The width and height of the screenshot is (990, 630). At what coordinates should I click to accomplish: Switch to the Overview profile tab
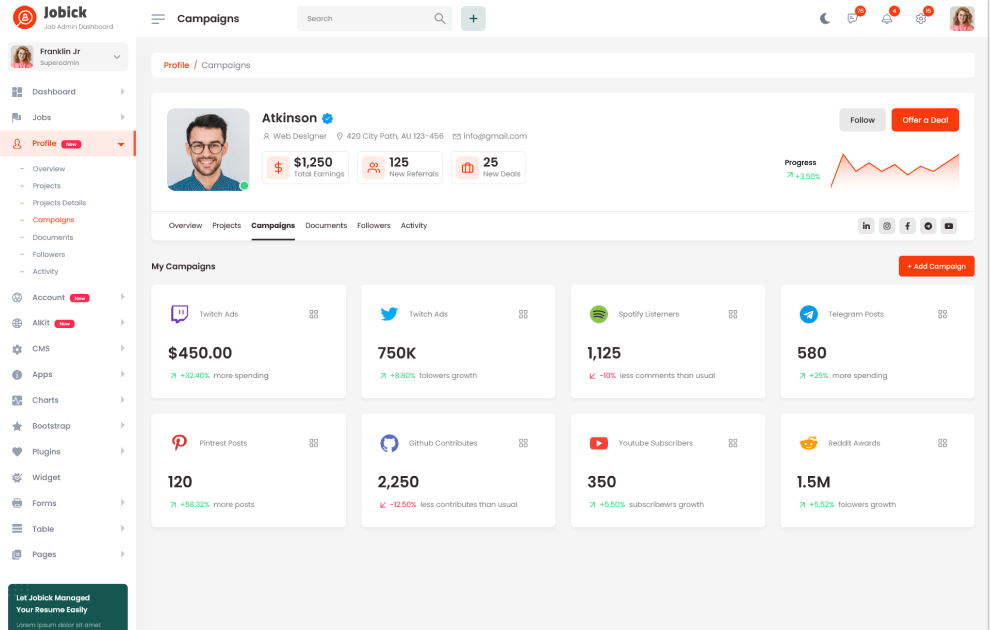(x=185, y=225)
